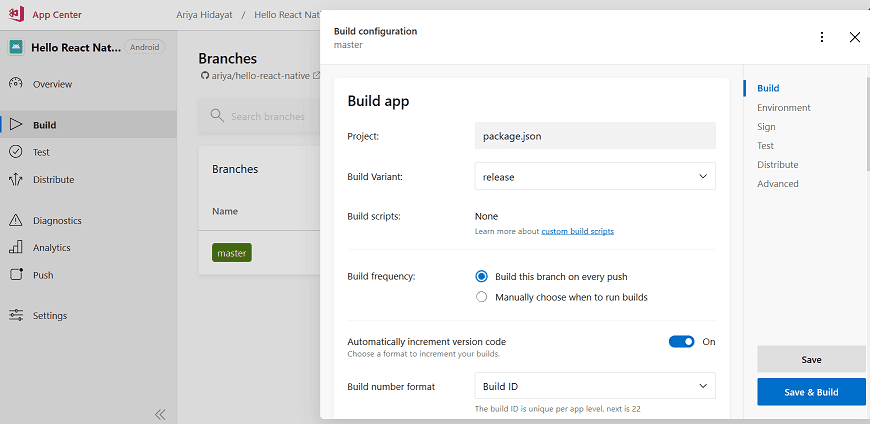Screen dimensions: 870x424
Task: Collapse the sidebar with double chevron
Action: pyautogui.click(x=160, y=414)
